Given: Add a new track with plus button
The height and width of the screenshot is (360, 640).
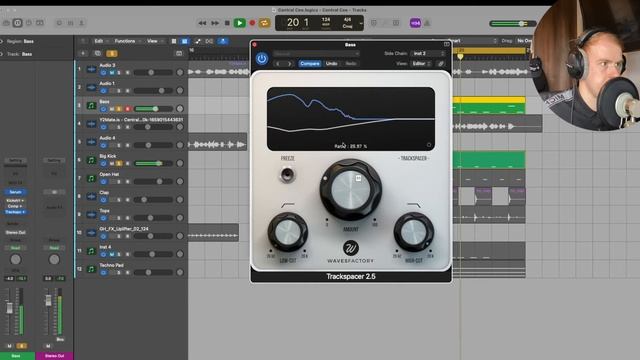Looking at the screenshot, I should click(83, 53).
